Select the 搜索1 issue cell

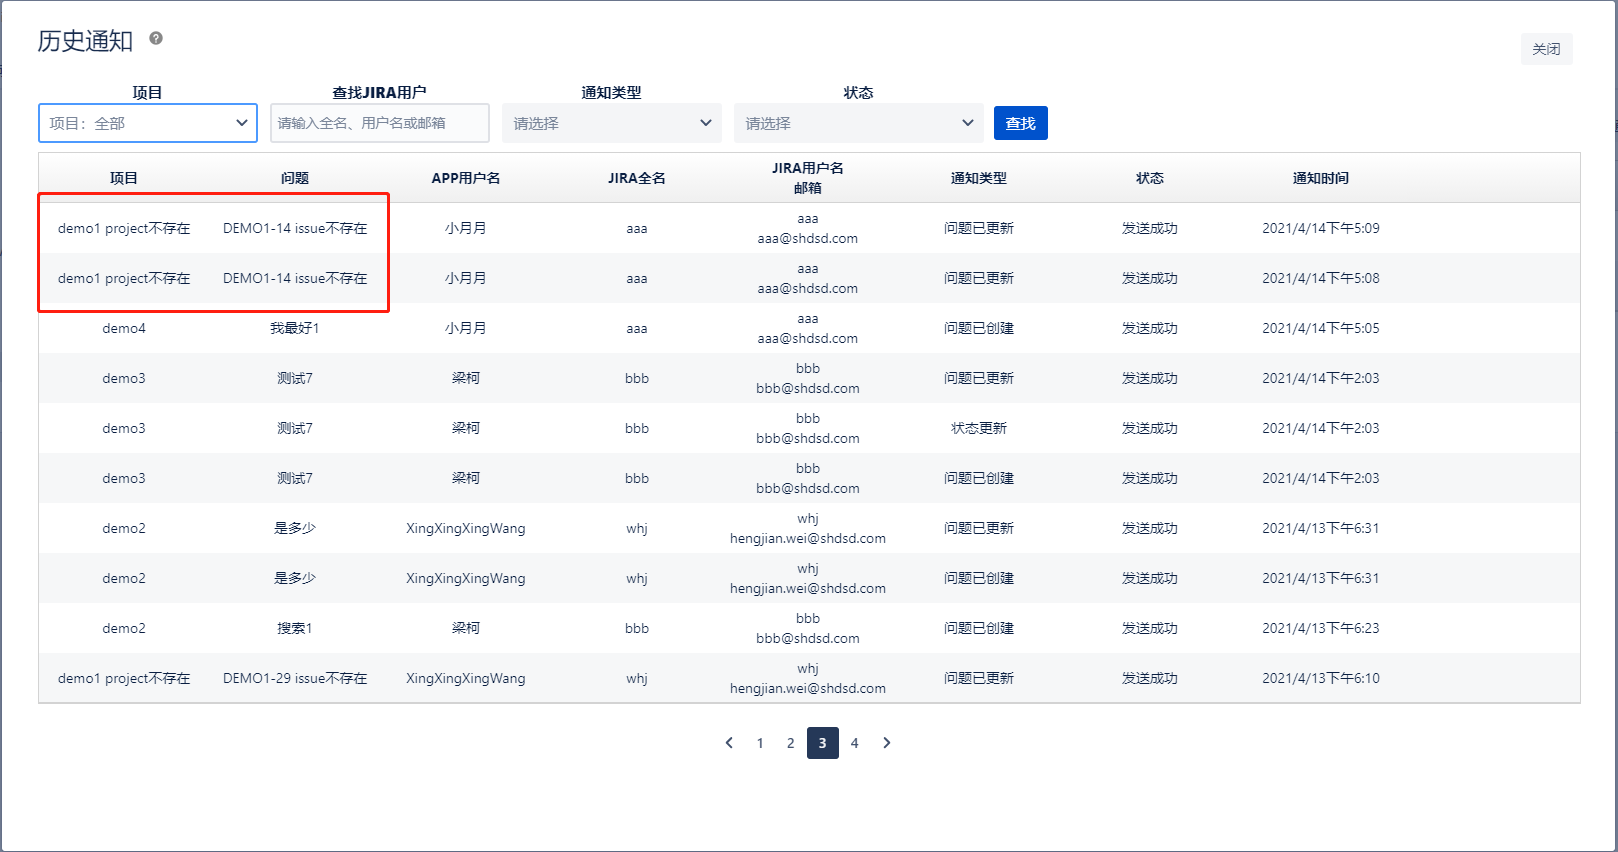[294, 628]
